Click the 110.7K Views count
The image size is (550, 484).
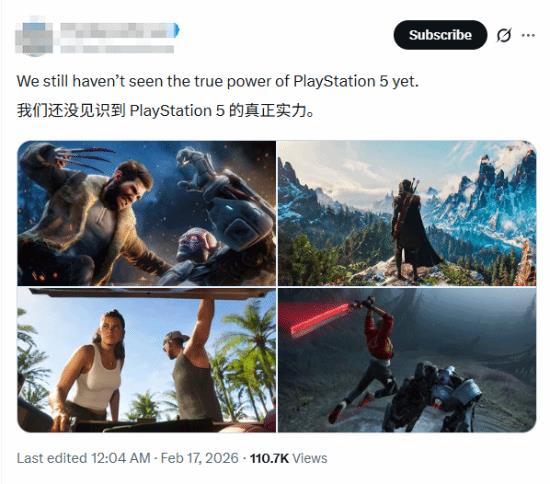(x=288, y=458)
